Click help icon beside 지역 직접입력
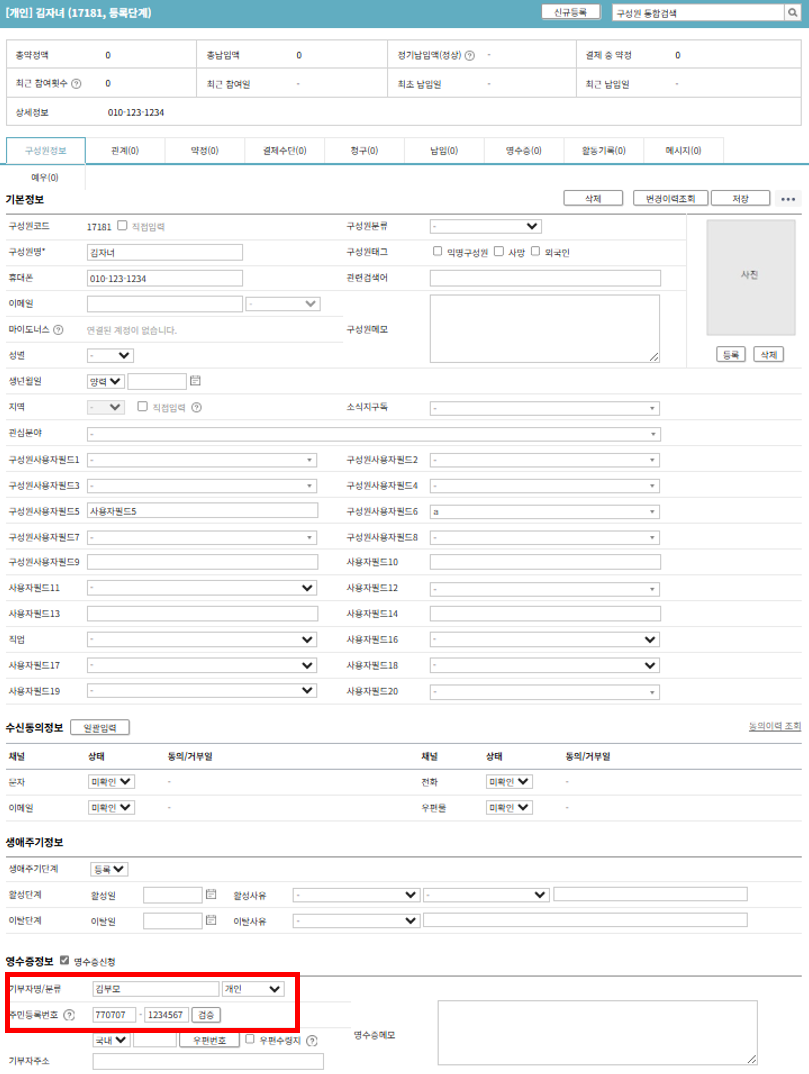 coord(197,407)
